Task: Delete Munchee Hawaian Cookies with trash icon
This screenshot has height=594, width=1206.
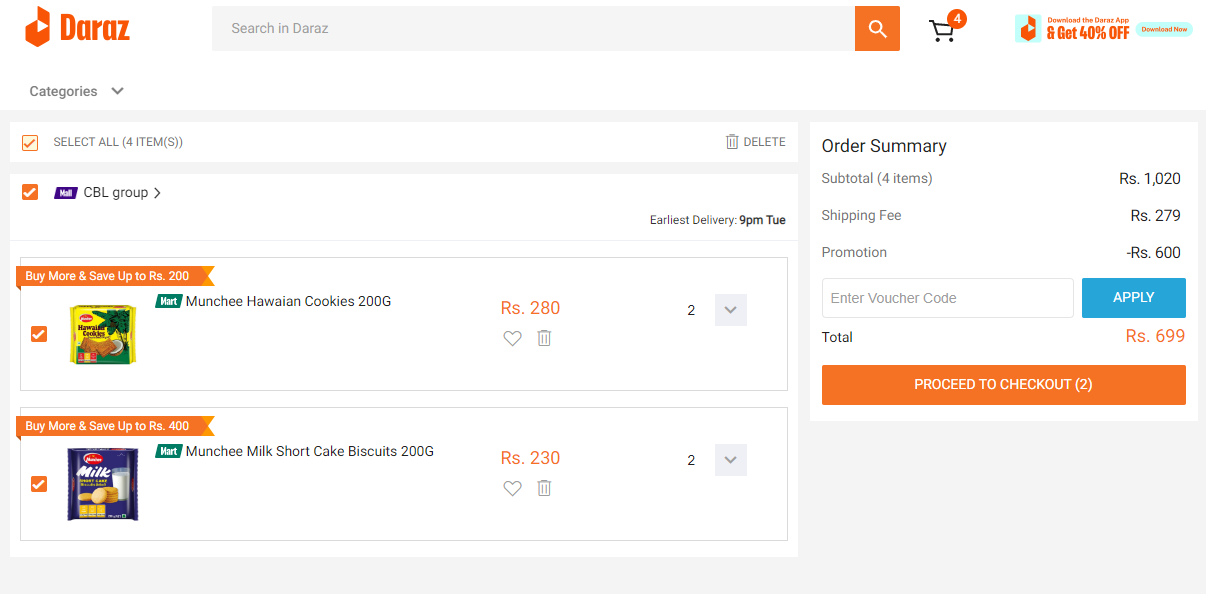Action: (x=544, y=338)
